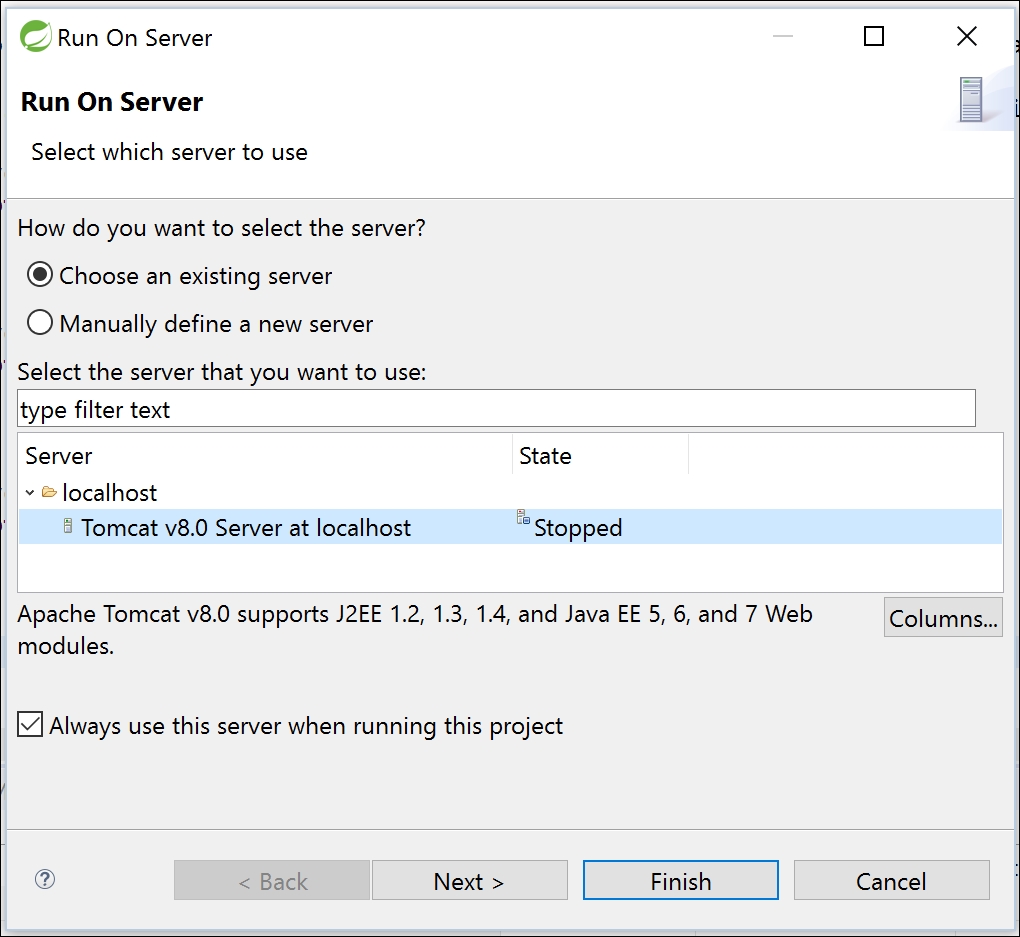Select 'Manually define a new server' option
The width and height of the screenshot is (1020, 937).
(40, 323)
